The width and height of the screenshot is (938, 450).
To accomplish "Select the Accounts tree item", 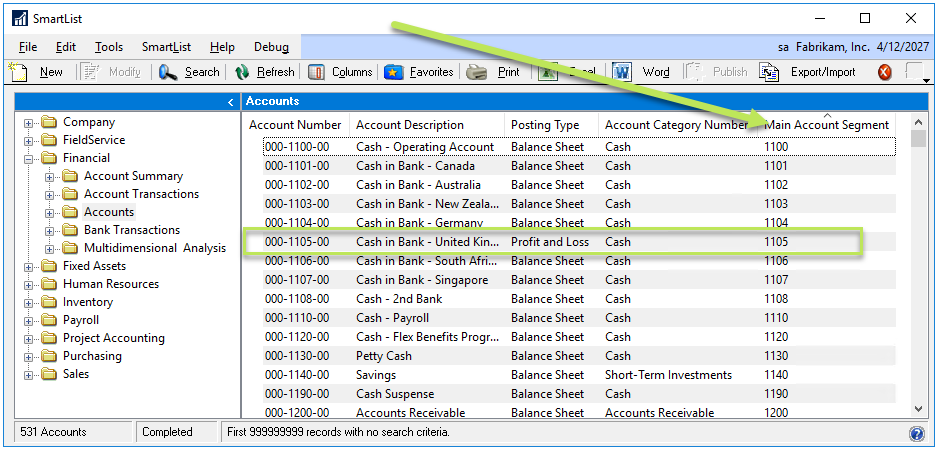I will pos(109,212).
